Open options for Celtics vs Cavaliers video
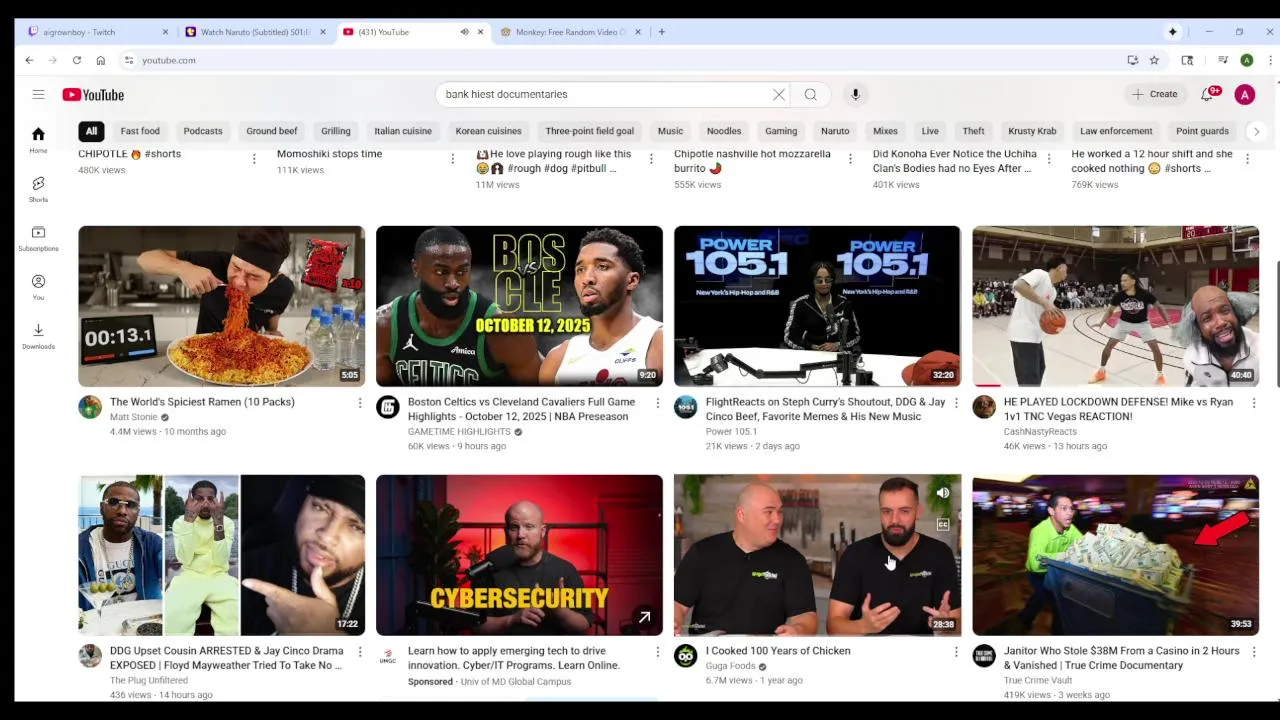The height and width of the screenshot is (720, 1280). tap(657, 403)
